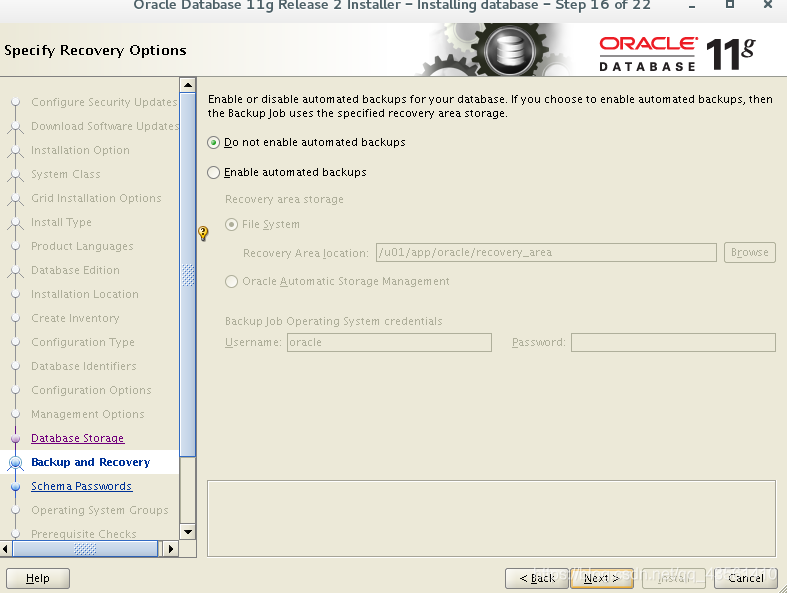787x593 pixels.
Task: Click Operating System Groups step
Action: coord(100,511)
